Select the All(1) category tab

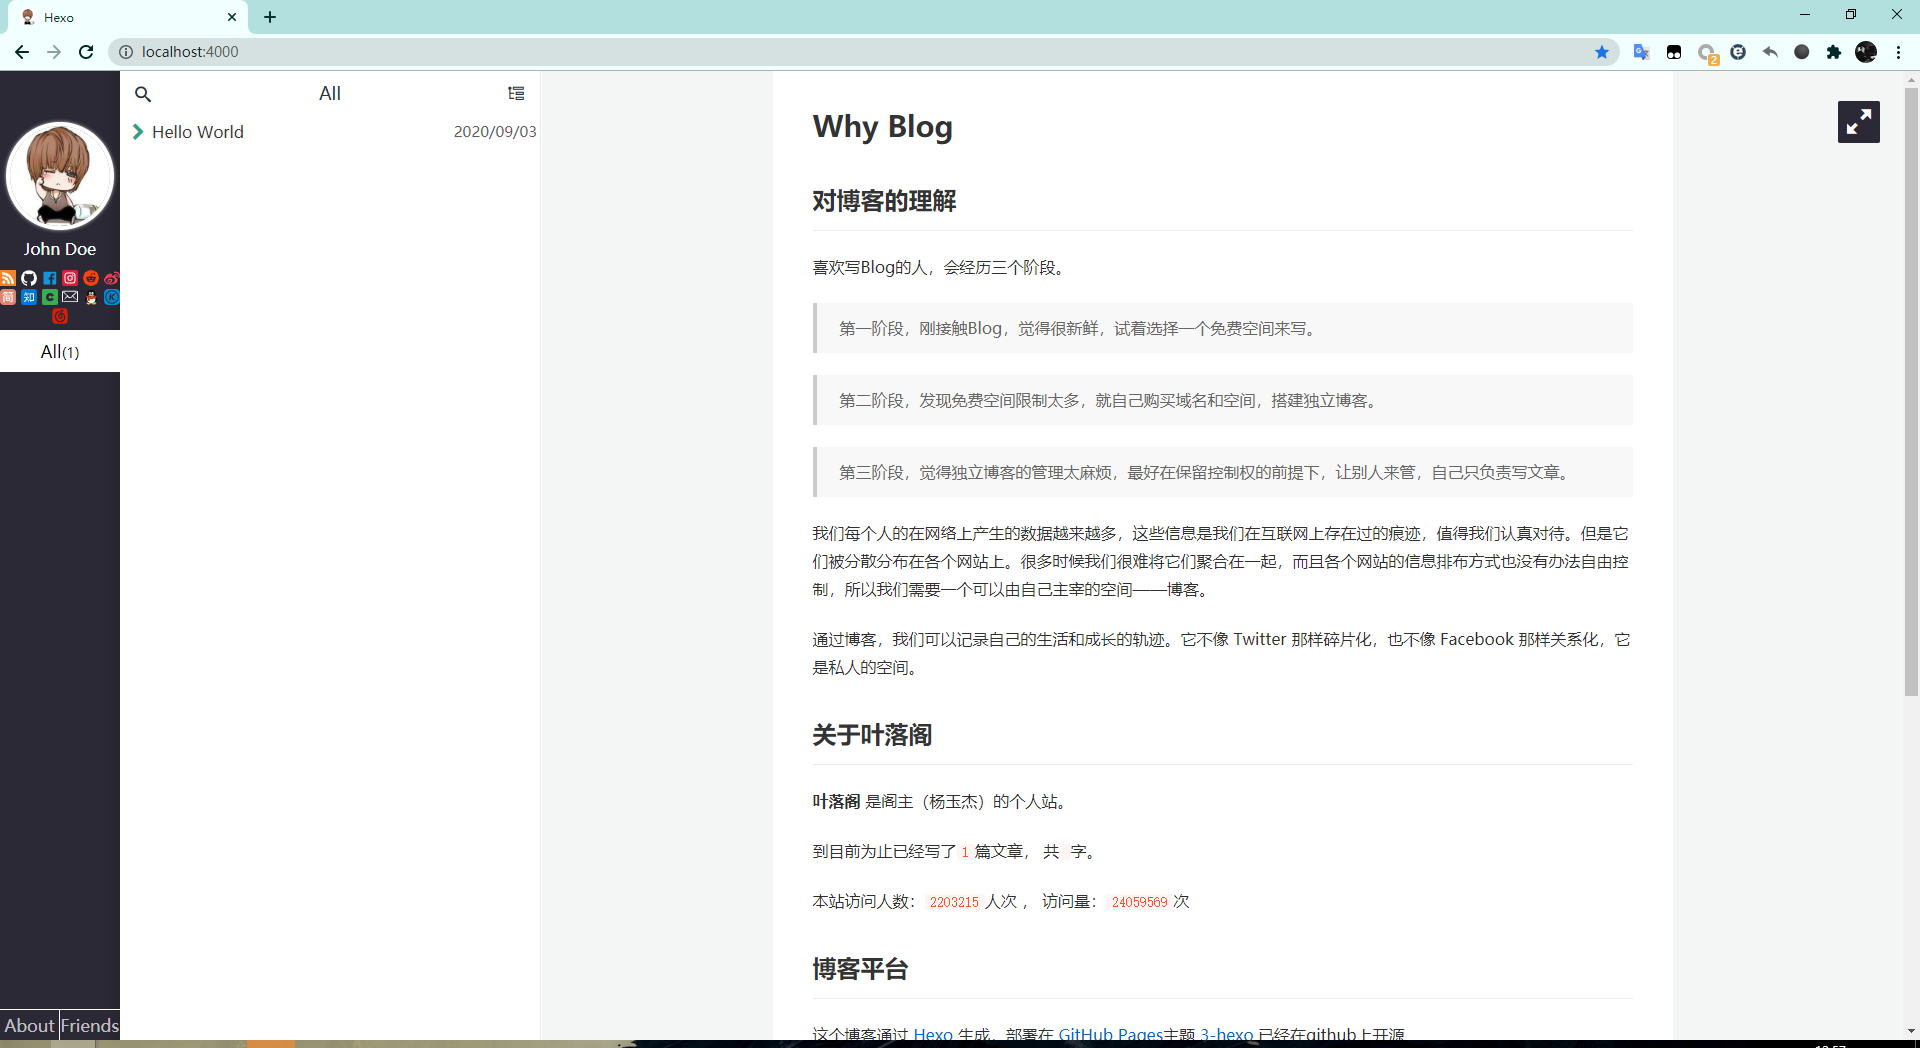pos(60,352)
